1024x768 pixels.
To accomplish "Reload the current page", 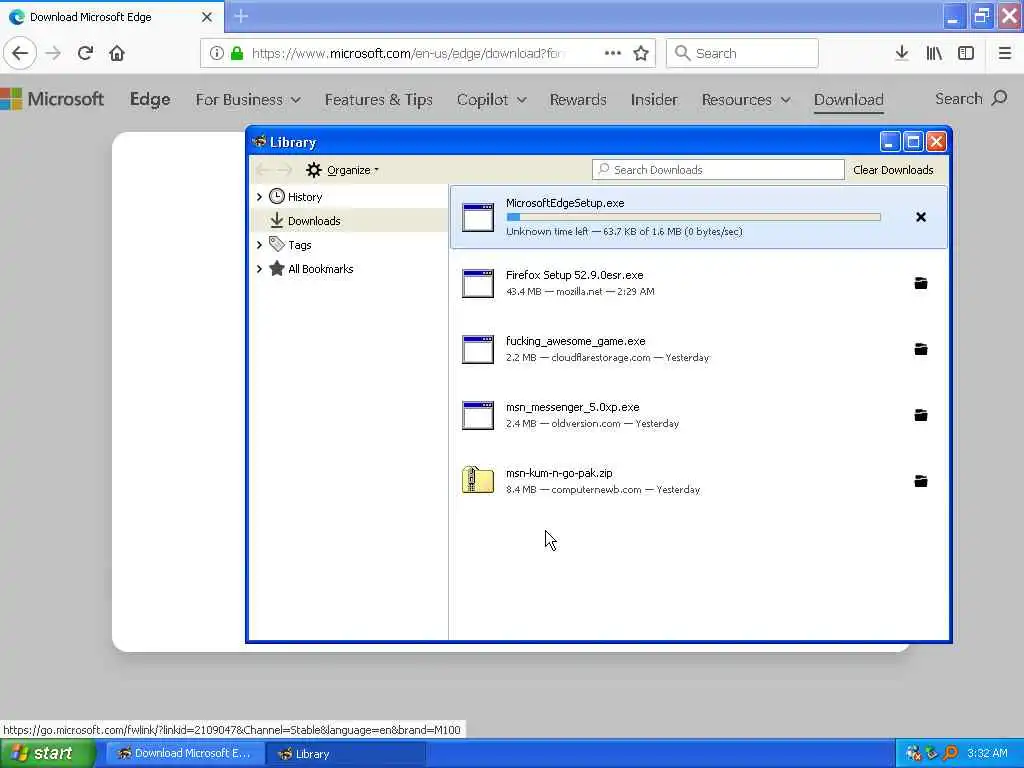I will [85, 53].
